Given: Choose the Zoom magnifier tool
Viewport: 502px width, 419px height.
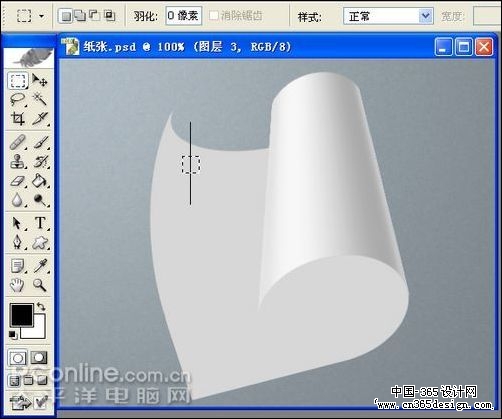Looking at the screenshot, I should (40, 285).
